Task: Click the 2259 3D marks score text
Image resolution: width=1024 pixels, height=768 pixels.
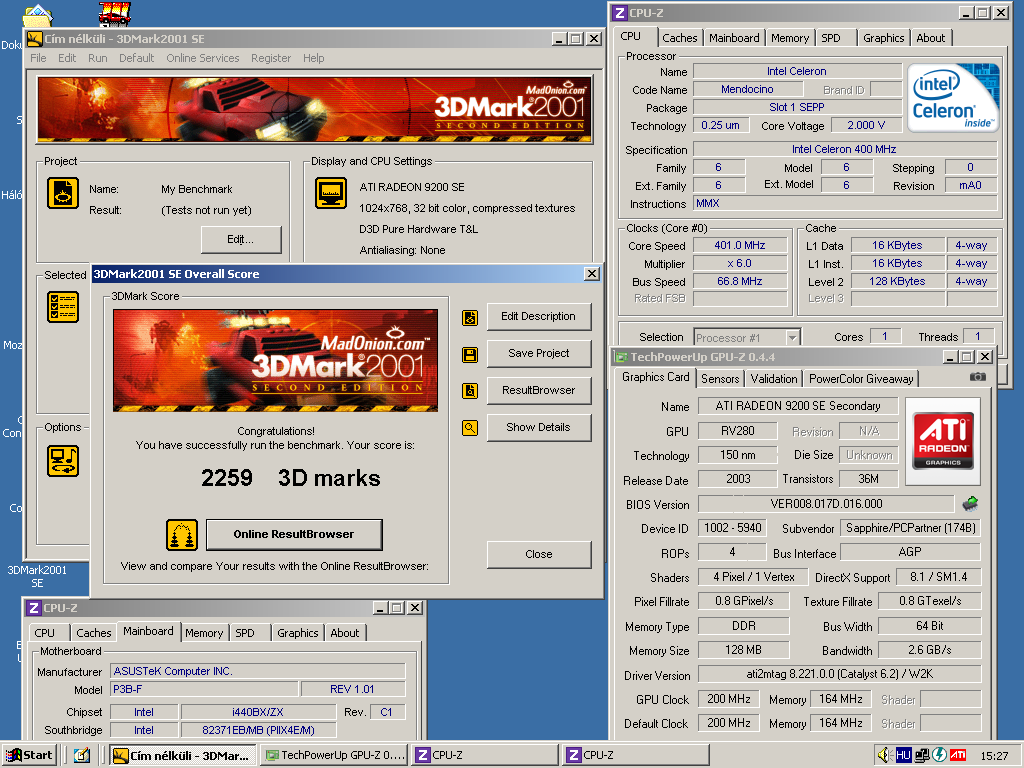Action: tap(290, 478)
